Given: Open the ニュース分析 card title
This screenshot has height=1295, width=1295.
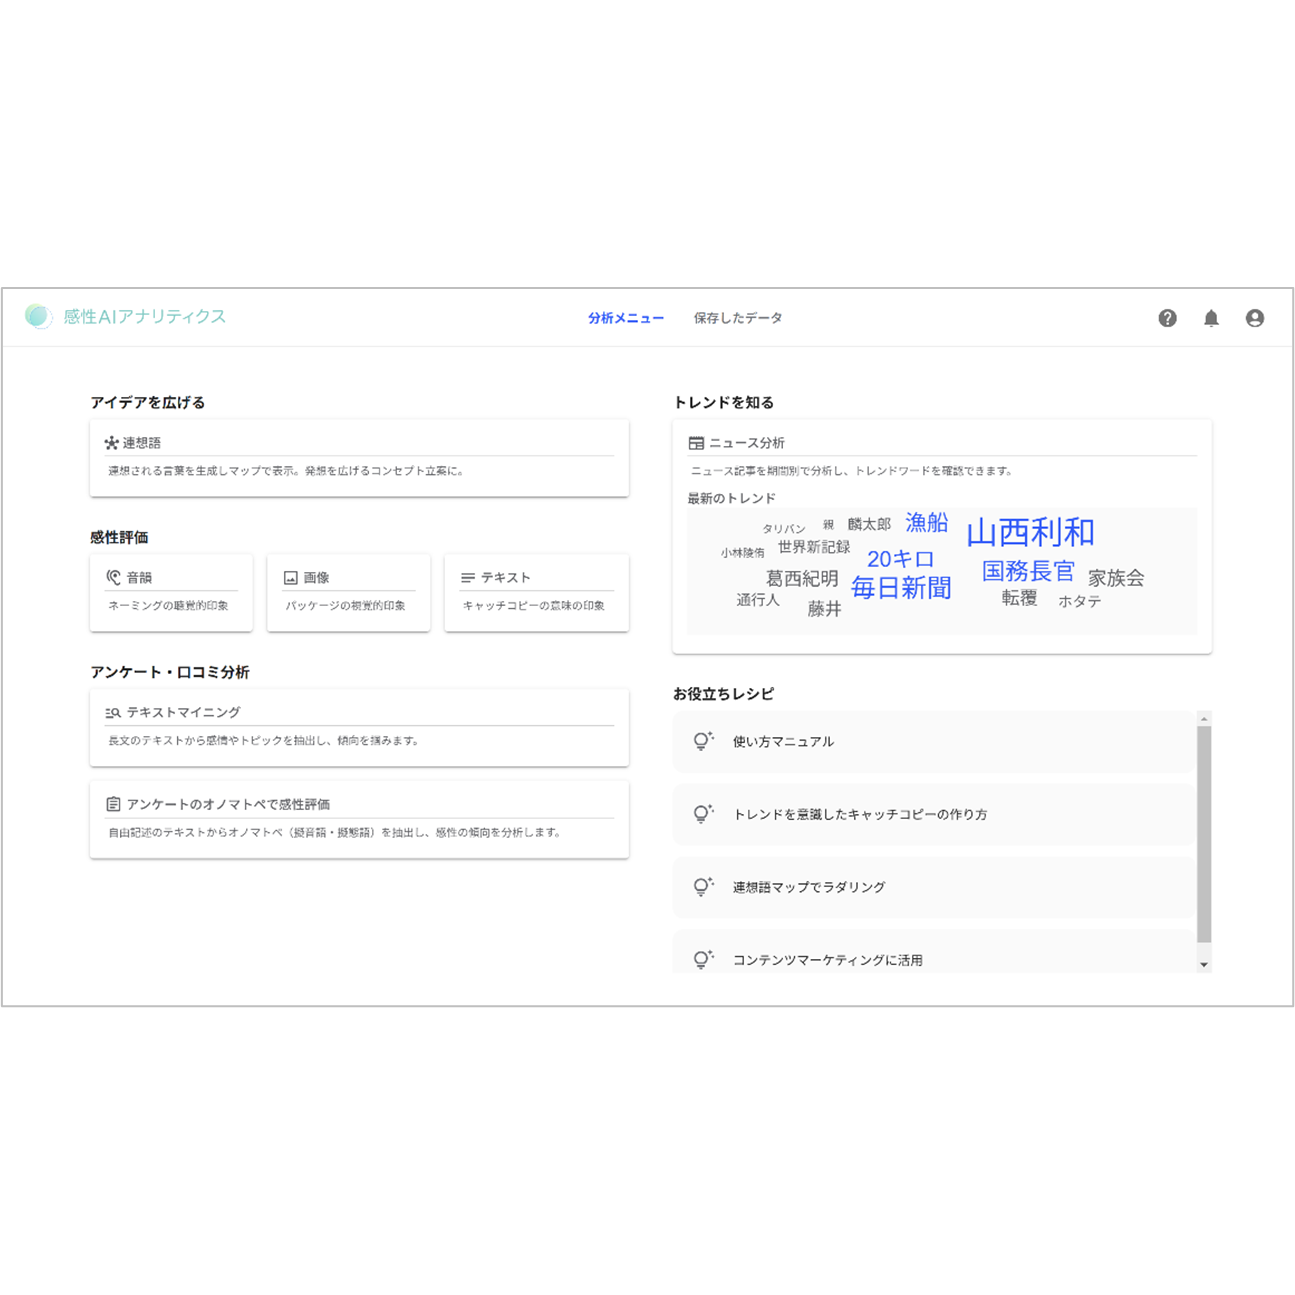Looking at the screenshot, I should [x=747, y=443].
